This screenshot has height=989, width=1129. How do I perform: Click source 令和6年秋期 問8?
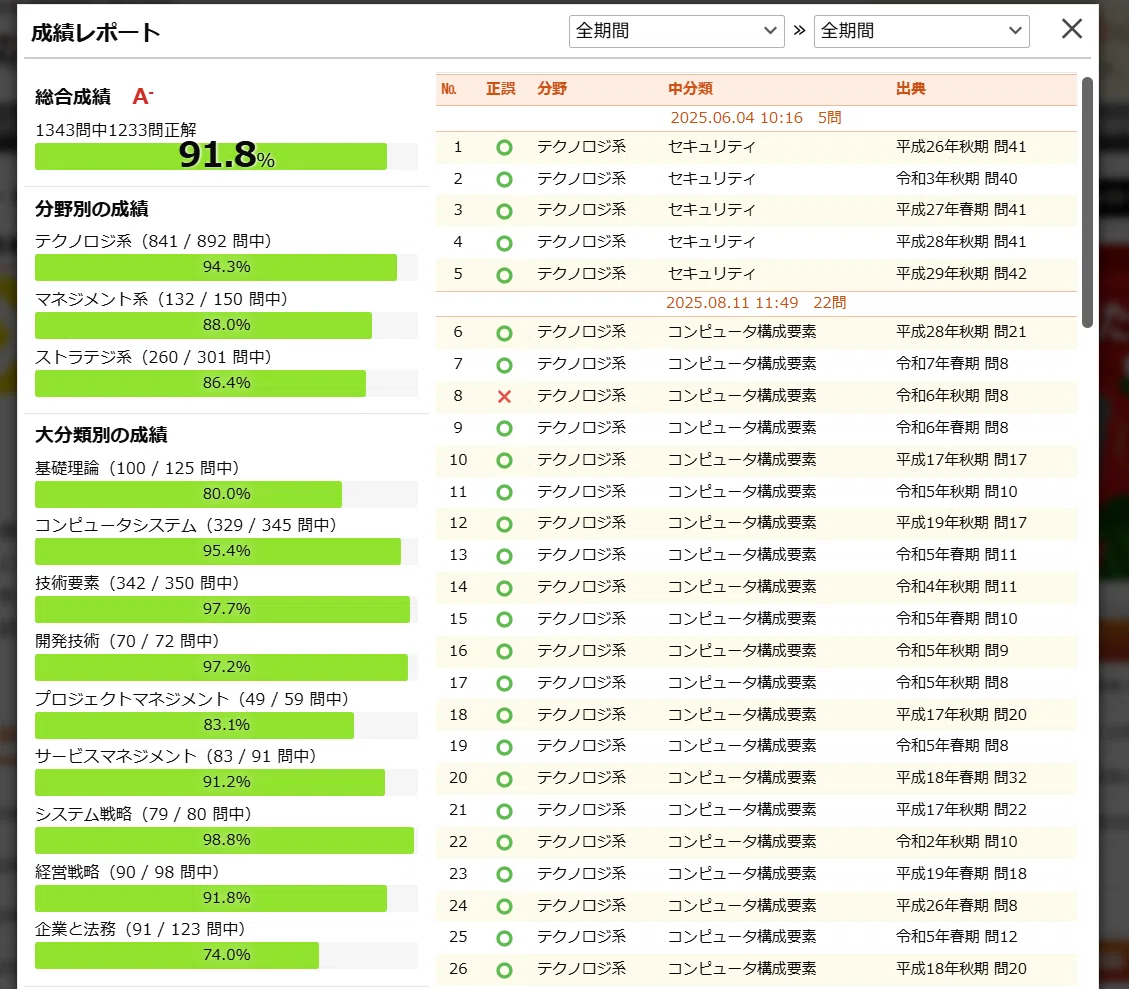coord(952,396)
